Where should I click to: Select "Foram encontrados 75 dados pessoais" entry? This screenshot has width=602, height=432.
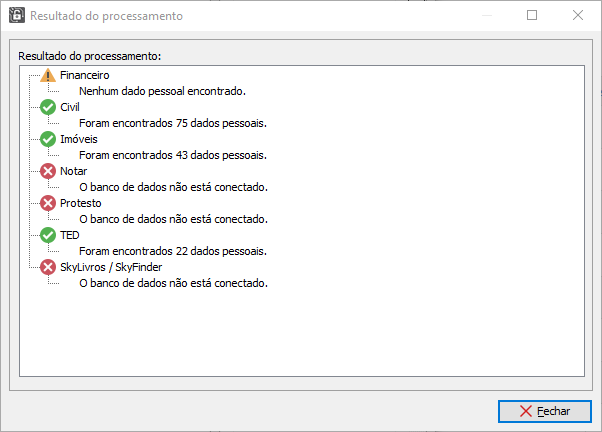[x=173, y=123]
